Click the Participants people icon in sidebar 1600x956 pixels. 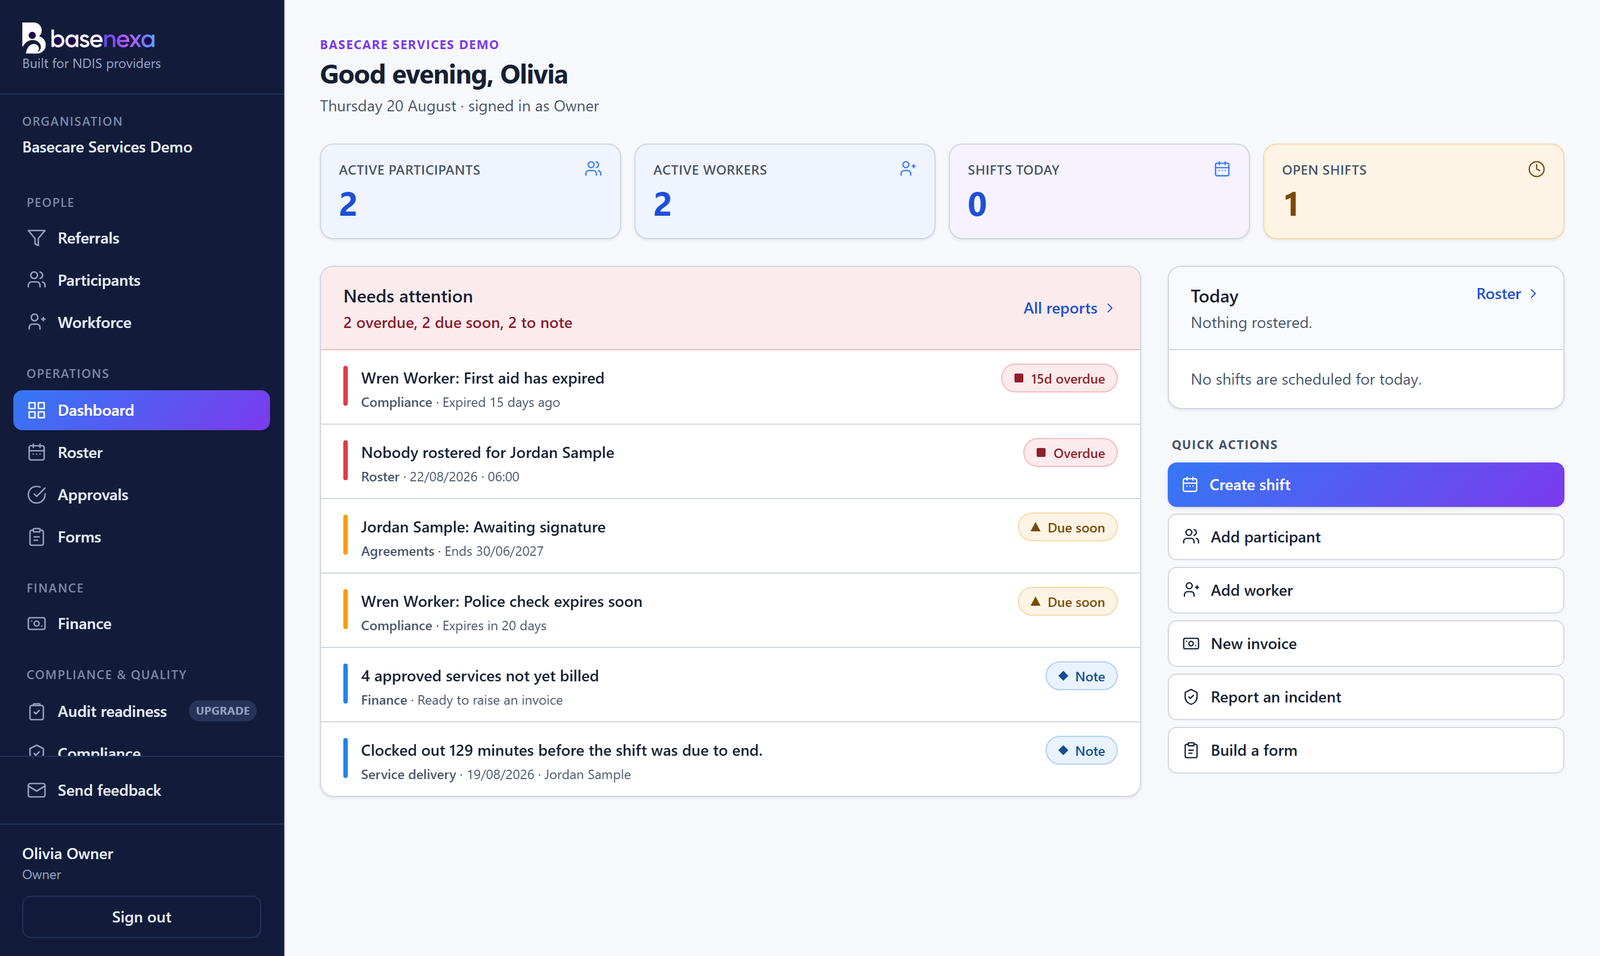(x=37, y=280)
